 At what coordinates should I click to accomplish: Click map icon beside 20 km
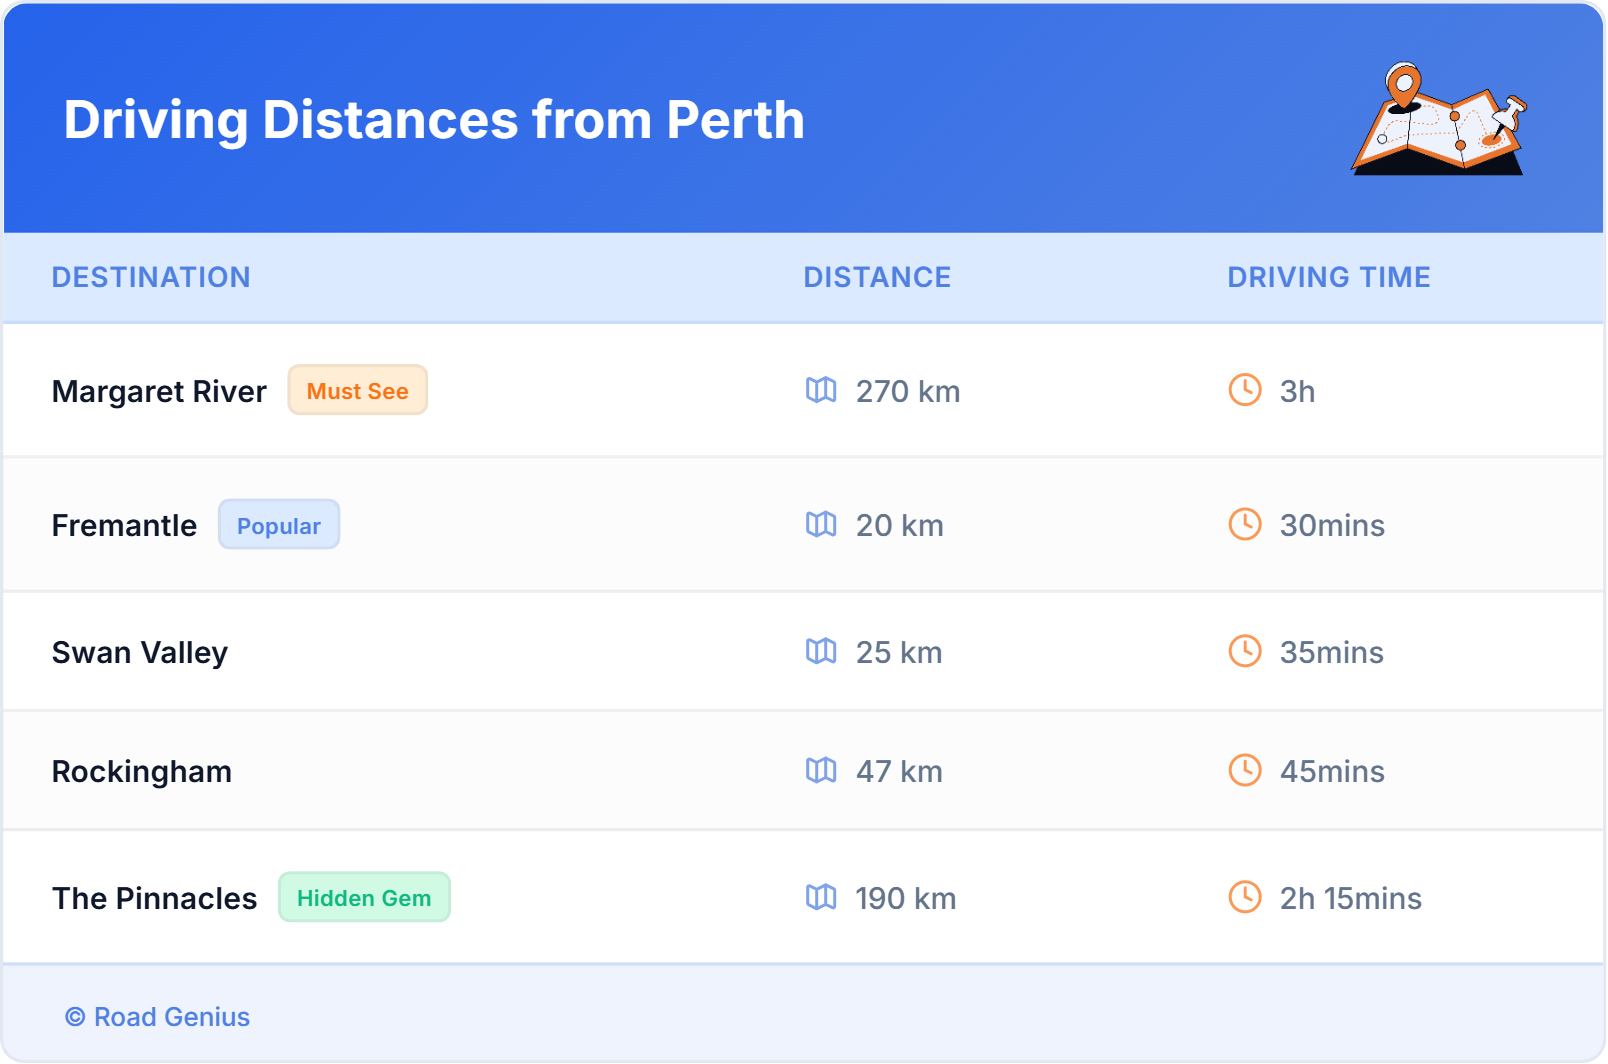pyautogui.click(x=821, y=524)
